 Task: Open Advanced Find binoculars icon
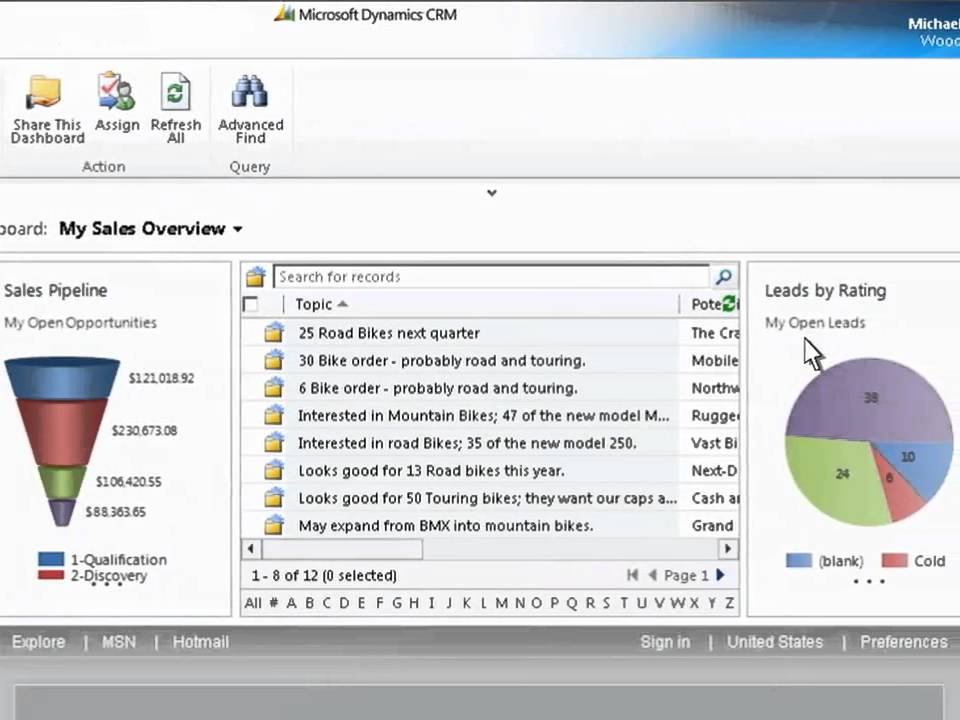coord(250,92)
